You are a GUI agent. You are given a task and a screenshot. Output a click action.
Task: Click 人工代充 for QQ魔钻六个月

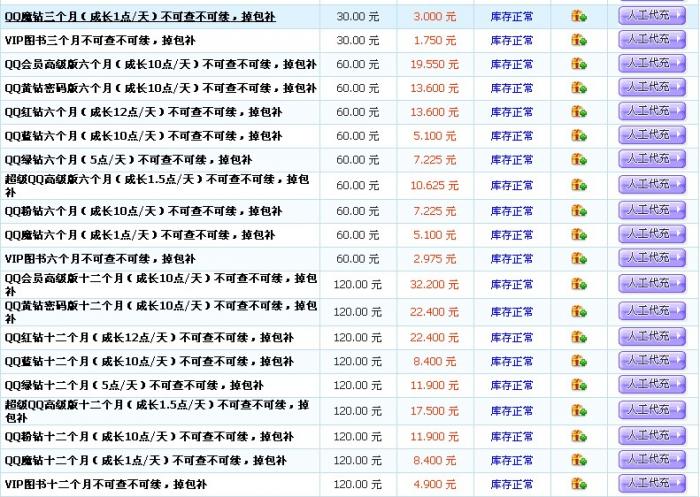652,234
